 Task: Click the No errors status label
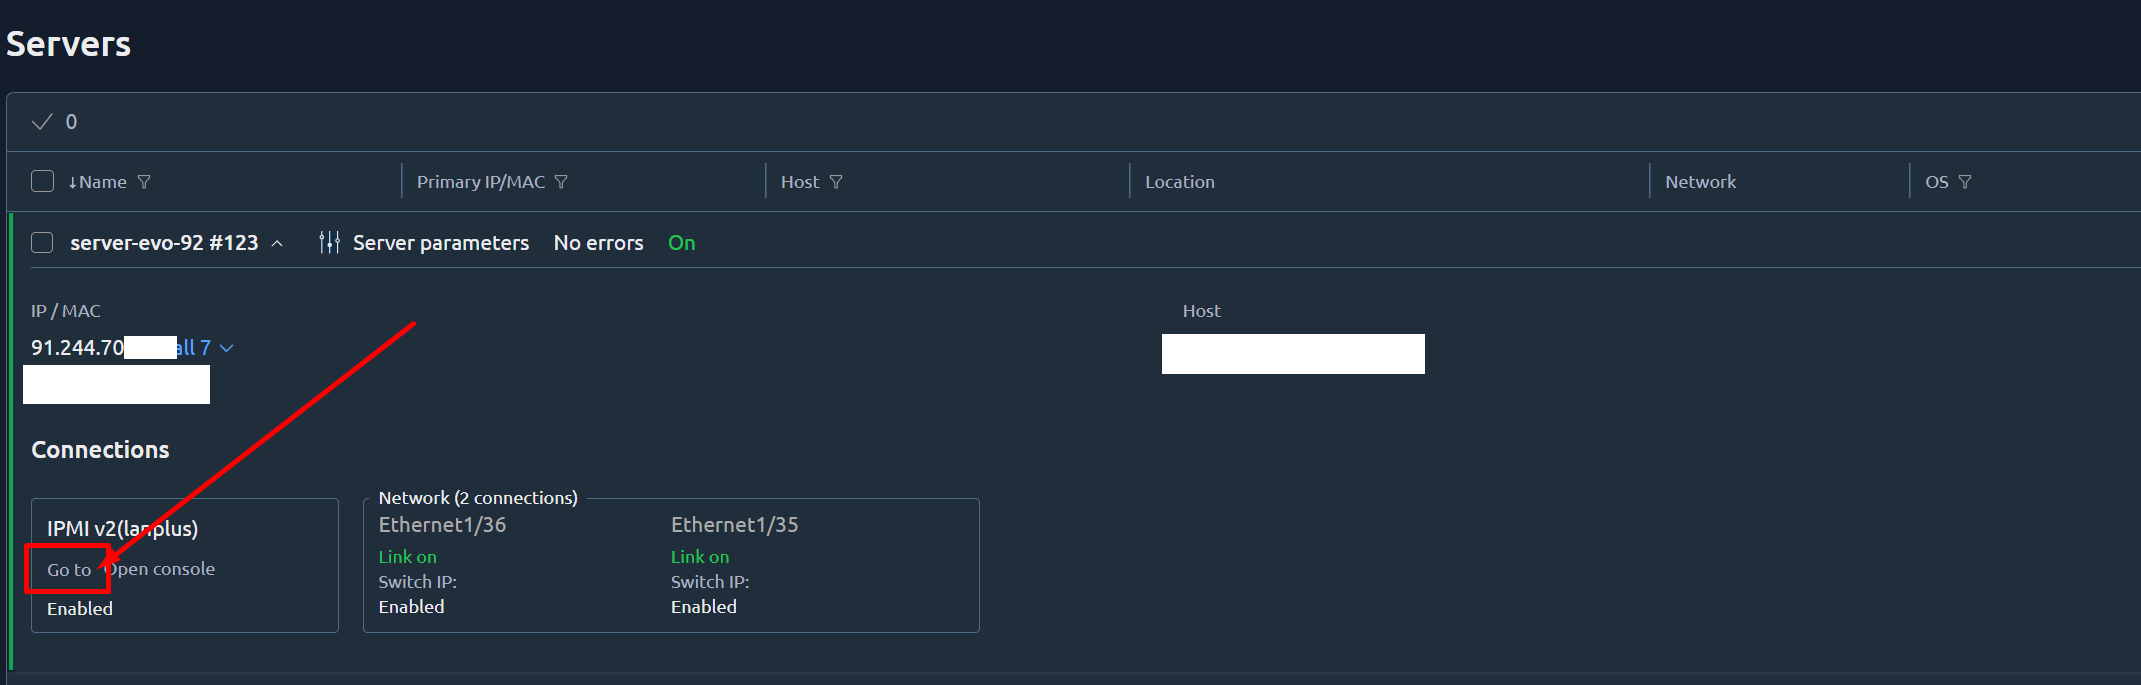598,243
